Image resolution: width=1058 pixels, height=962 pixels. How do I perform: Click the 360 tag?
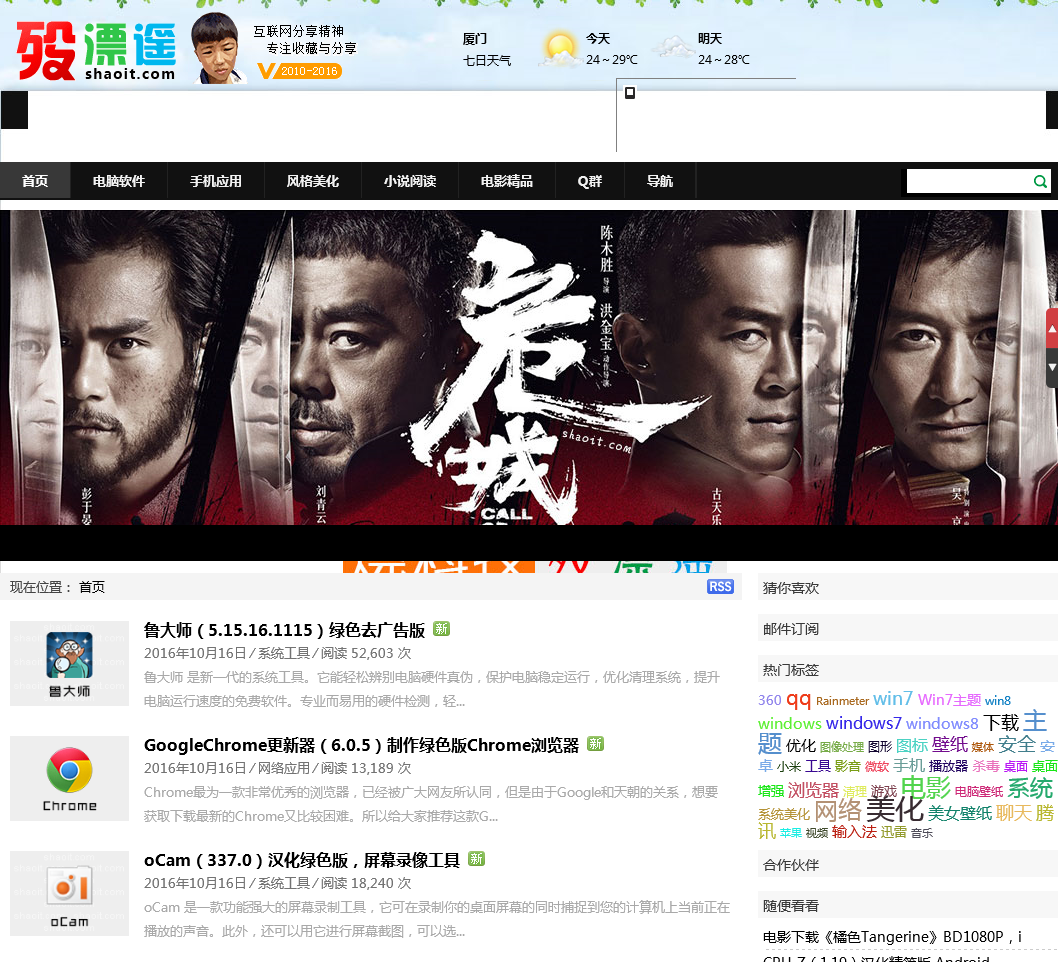[769, 700]
